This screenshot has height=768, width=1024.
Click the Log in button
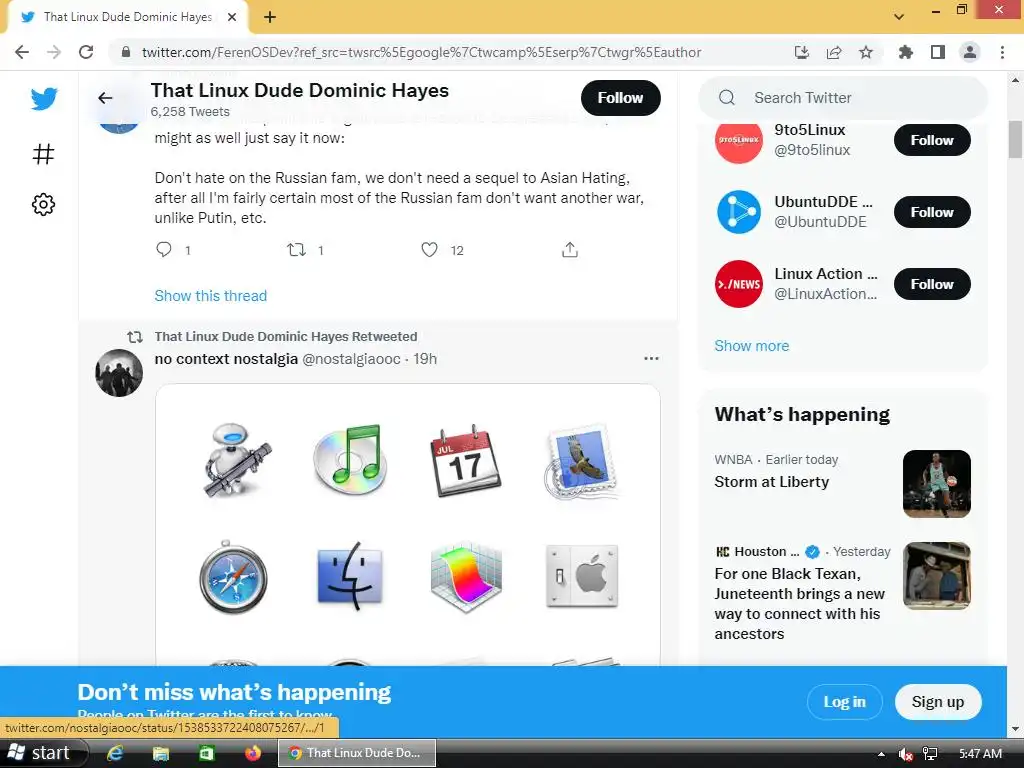pos(844,702)
